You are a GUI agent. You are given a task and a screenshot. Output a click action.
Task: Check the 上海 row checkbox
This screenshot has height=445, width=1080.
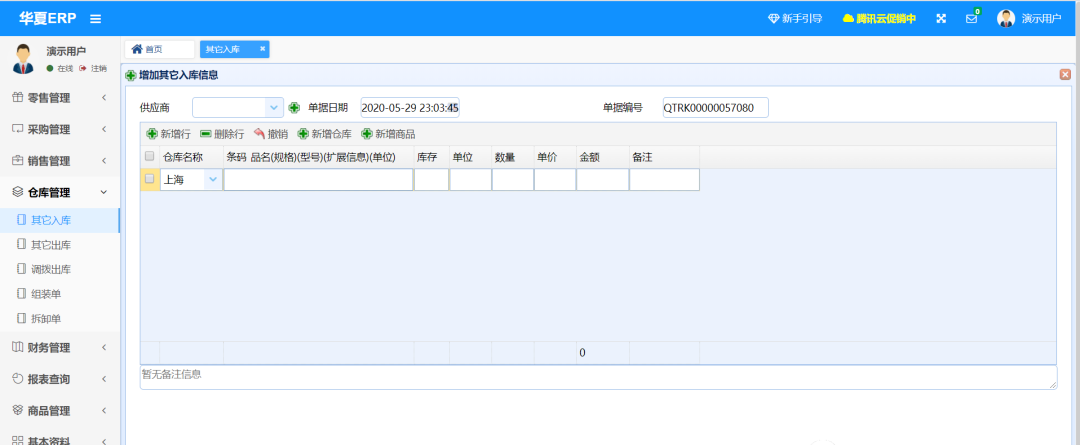pos(149,179)
